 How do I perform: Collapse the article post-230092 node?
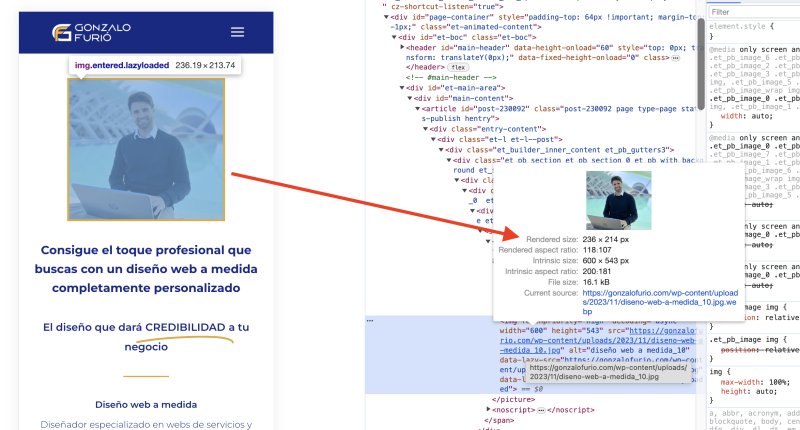[x=418, y=108]
